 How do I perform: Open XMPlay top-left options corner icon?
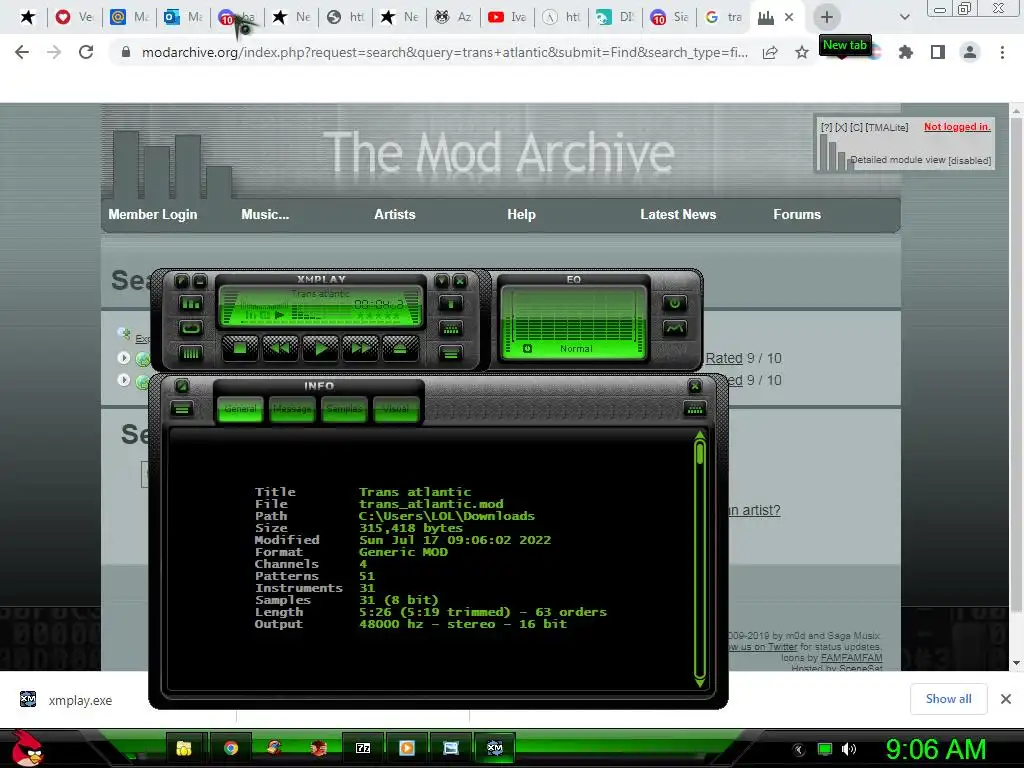point(182,281)
